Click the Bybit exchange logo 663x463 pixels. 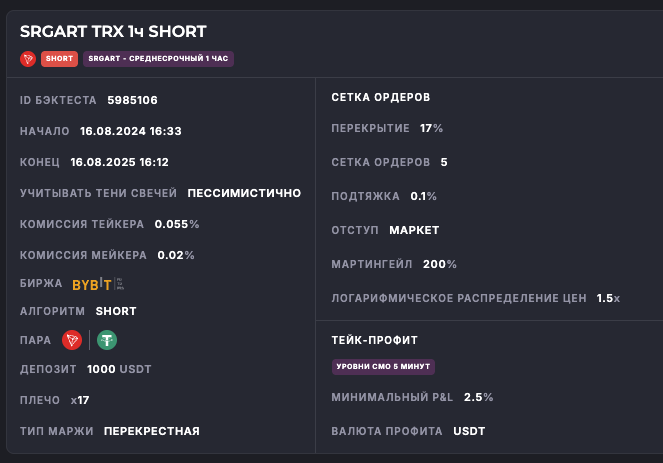pyautogui.click(x=97, y=284)
